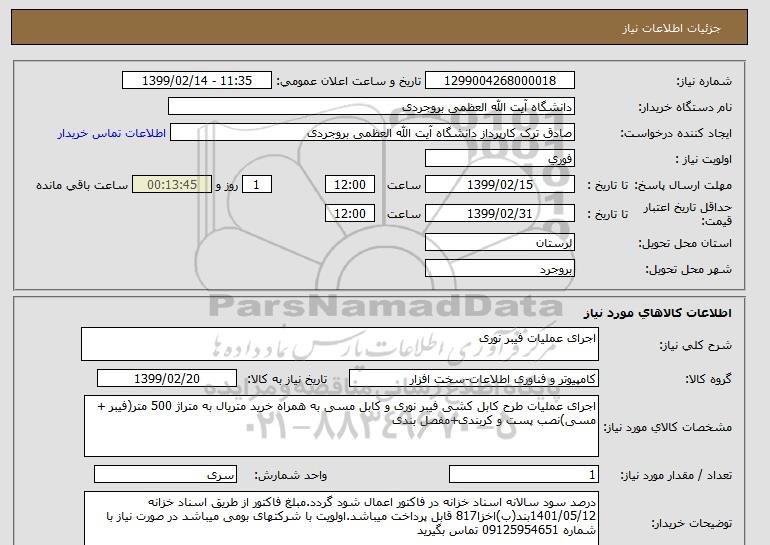Click the اولویت نیاز label

[x=704, y=160]
